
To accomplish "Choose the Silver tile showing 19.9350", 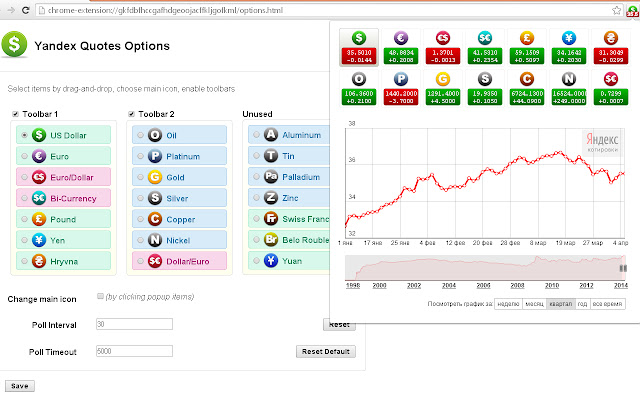I will click(x=485, y=88).
